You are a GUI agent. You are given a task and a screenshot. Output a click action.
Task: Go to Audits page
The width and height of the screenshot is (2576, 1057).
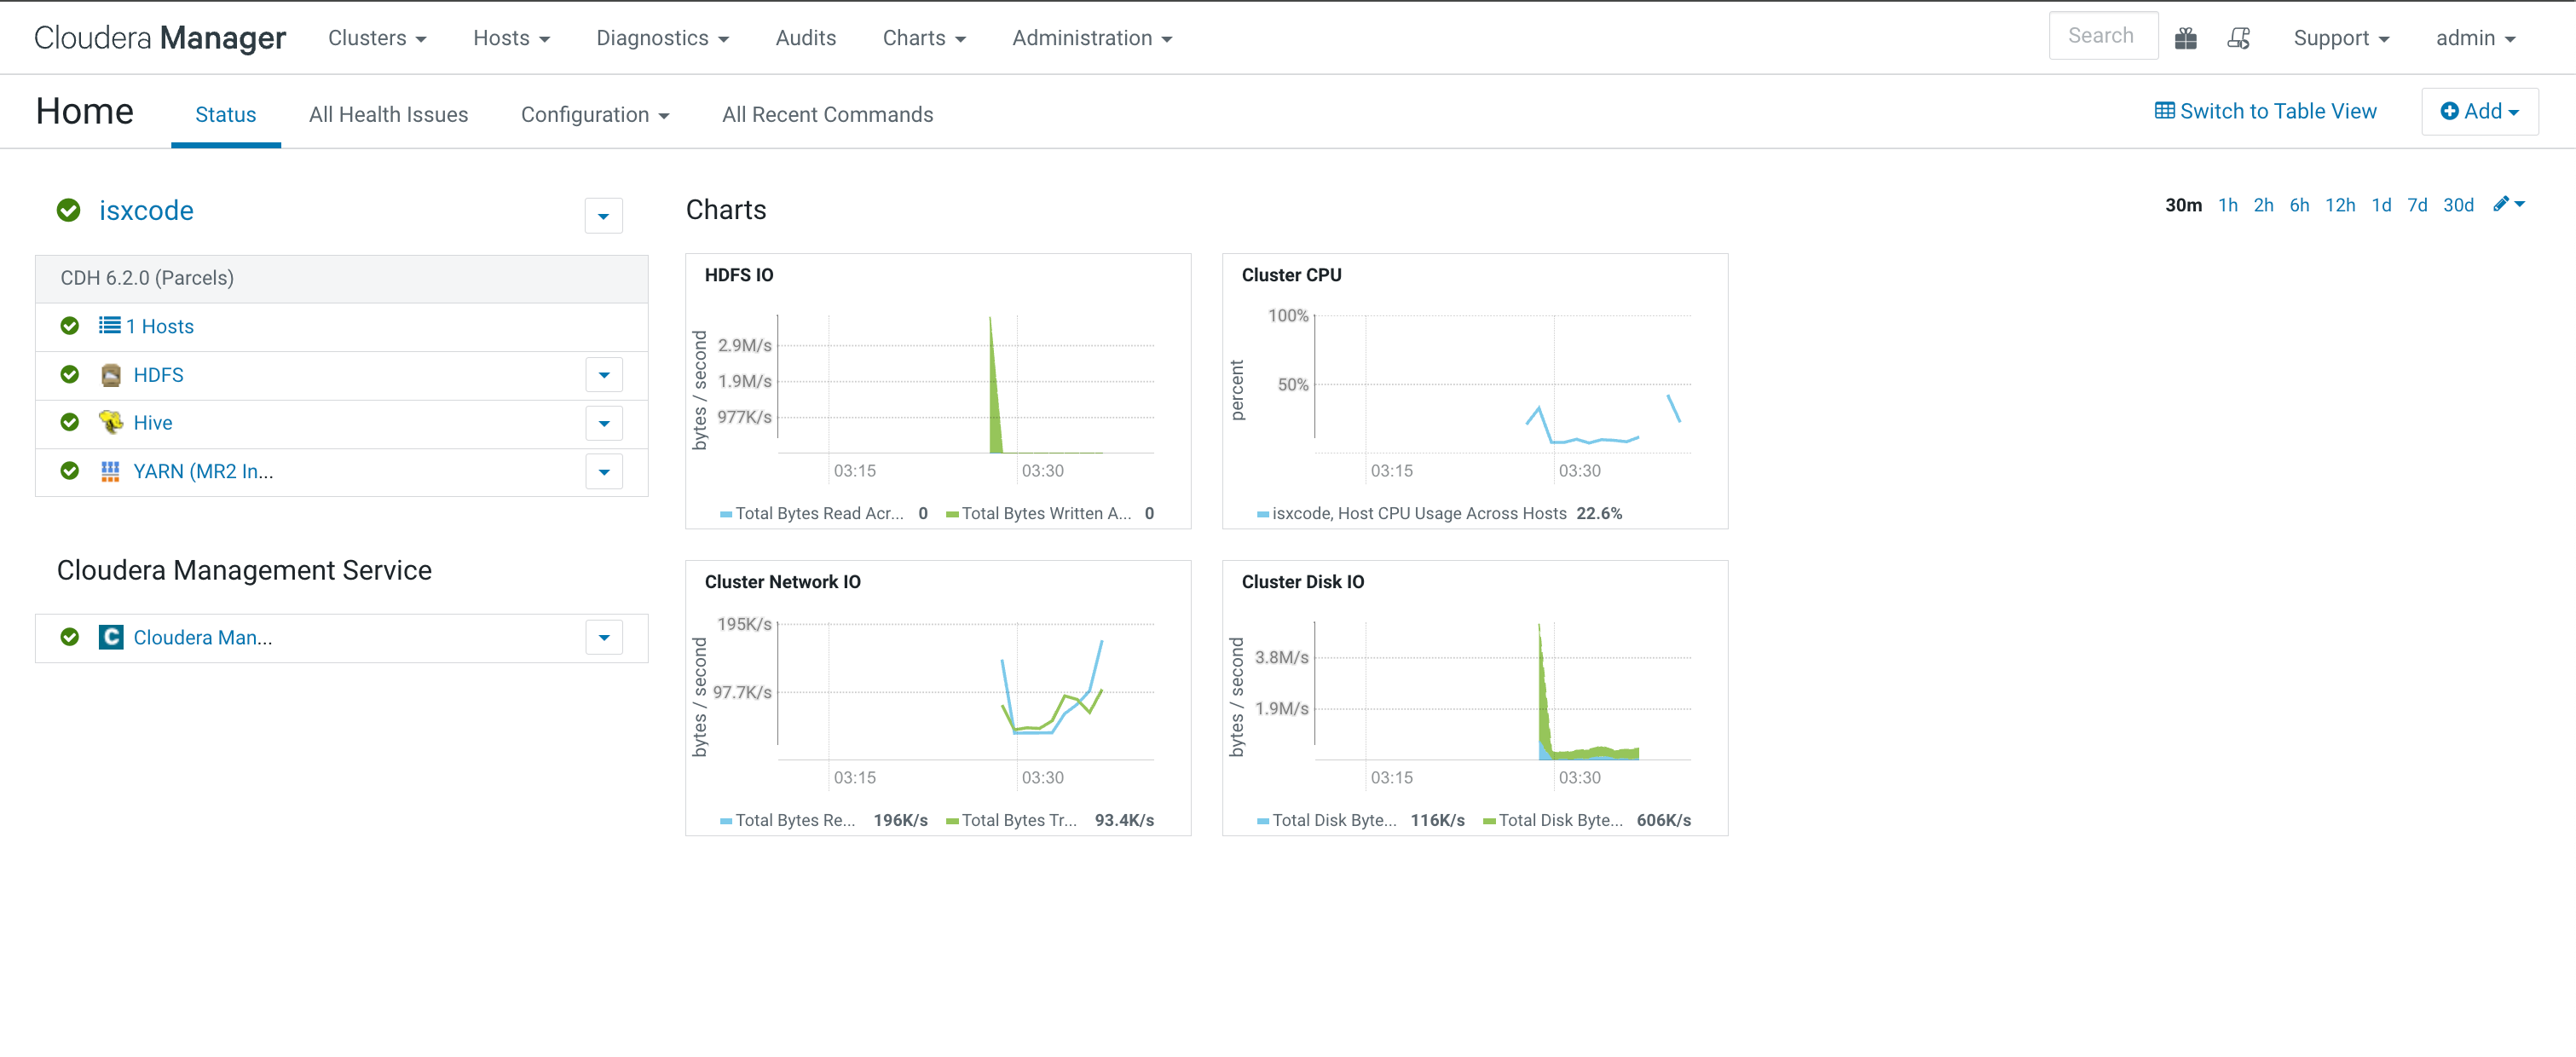pos(806,38)
